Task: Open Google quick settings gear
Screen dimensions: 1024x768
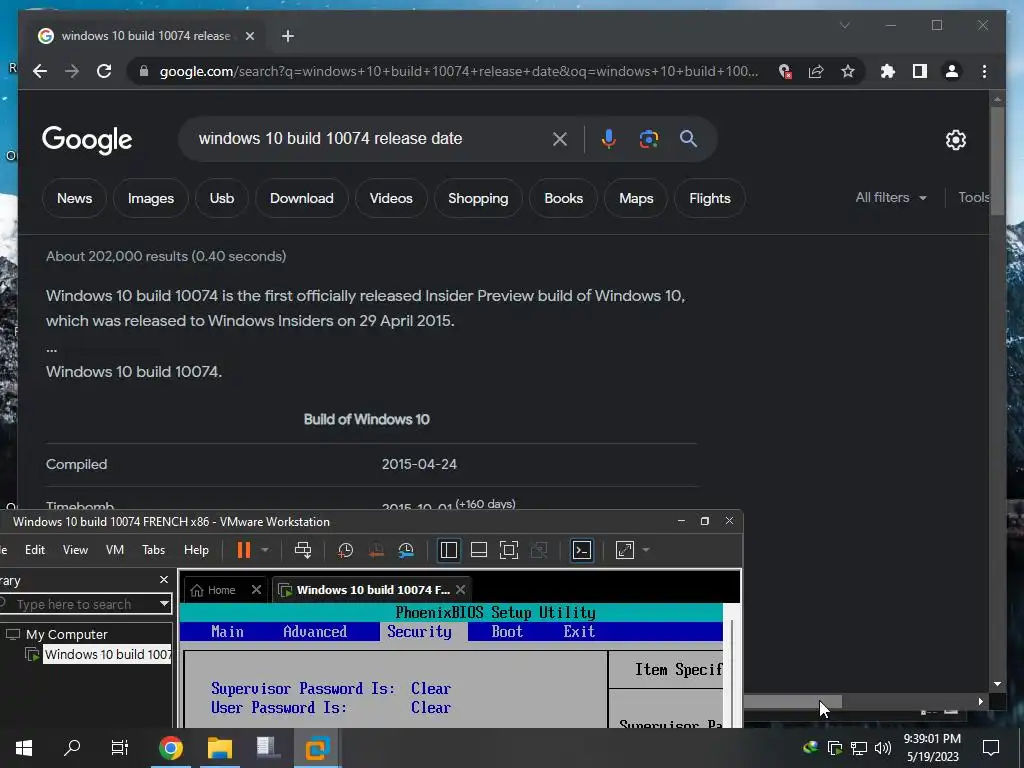Action: [x=956, y=140]
